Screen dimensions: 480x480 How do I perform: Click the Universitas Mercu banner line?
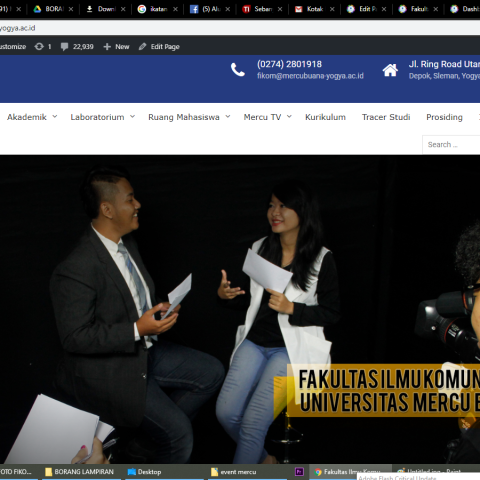tap(389, 402)
